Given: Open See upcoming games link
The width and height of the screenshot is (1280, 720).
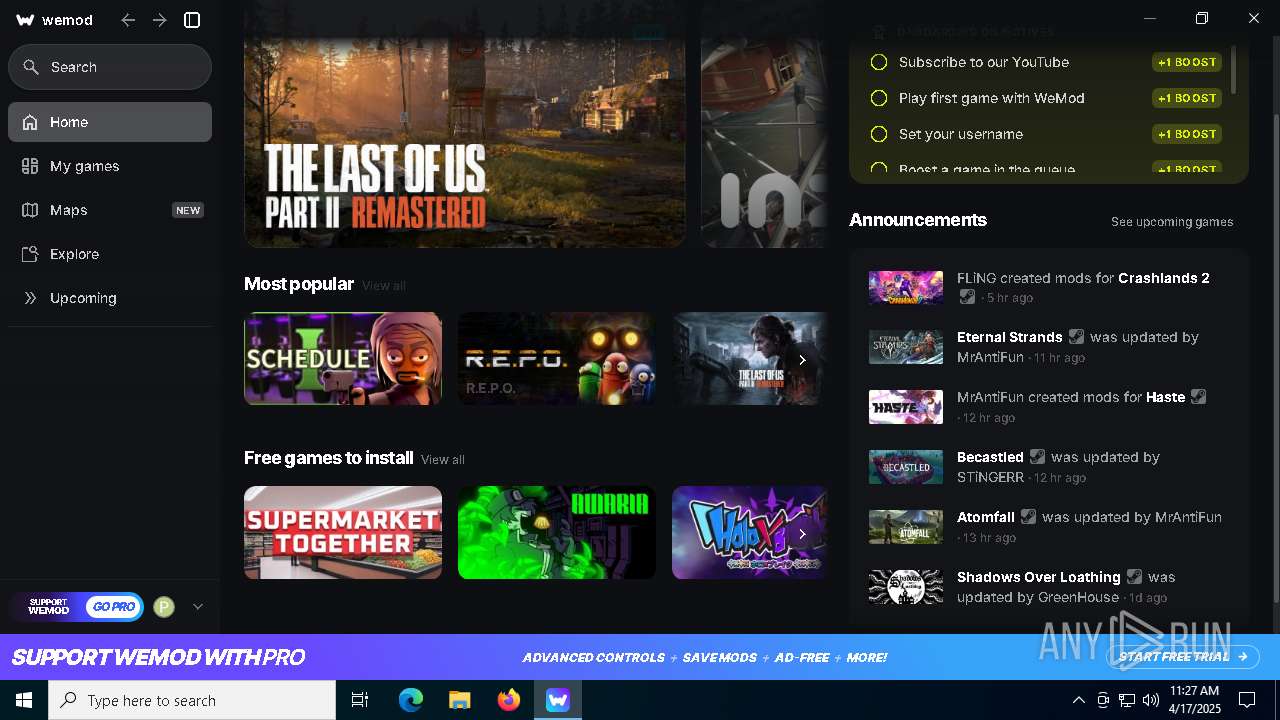Looking at the screenshot, I should (x=1172, y=222).
